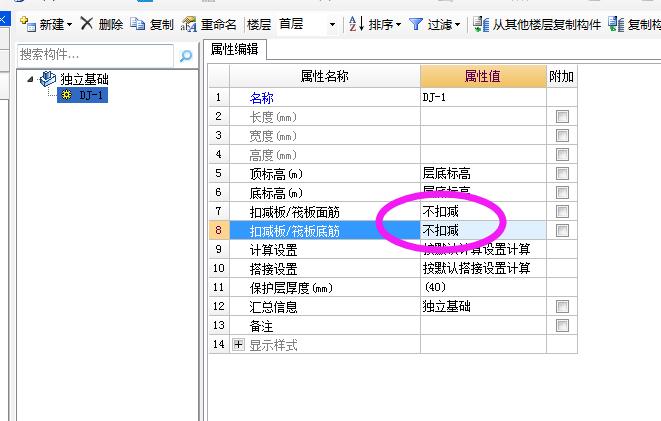Toggle 附加 checkbox for 顶标高(m)
This screenshot has width=661, height=421.
[562, 173]
